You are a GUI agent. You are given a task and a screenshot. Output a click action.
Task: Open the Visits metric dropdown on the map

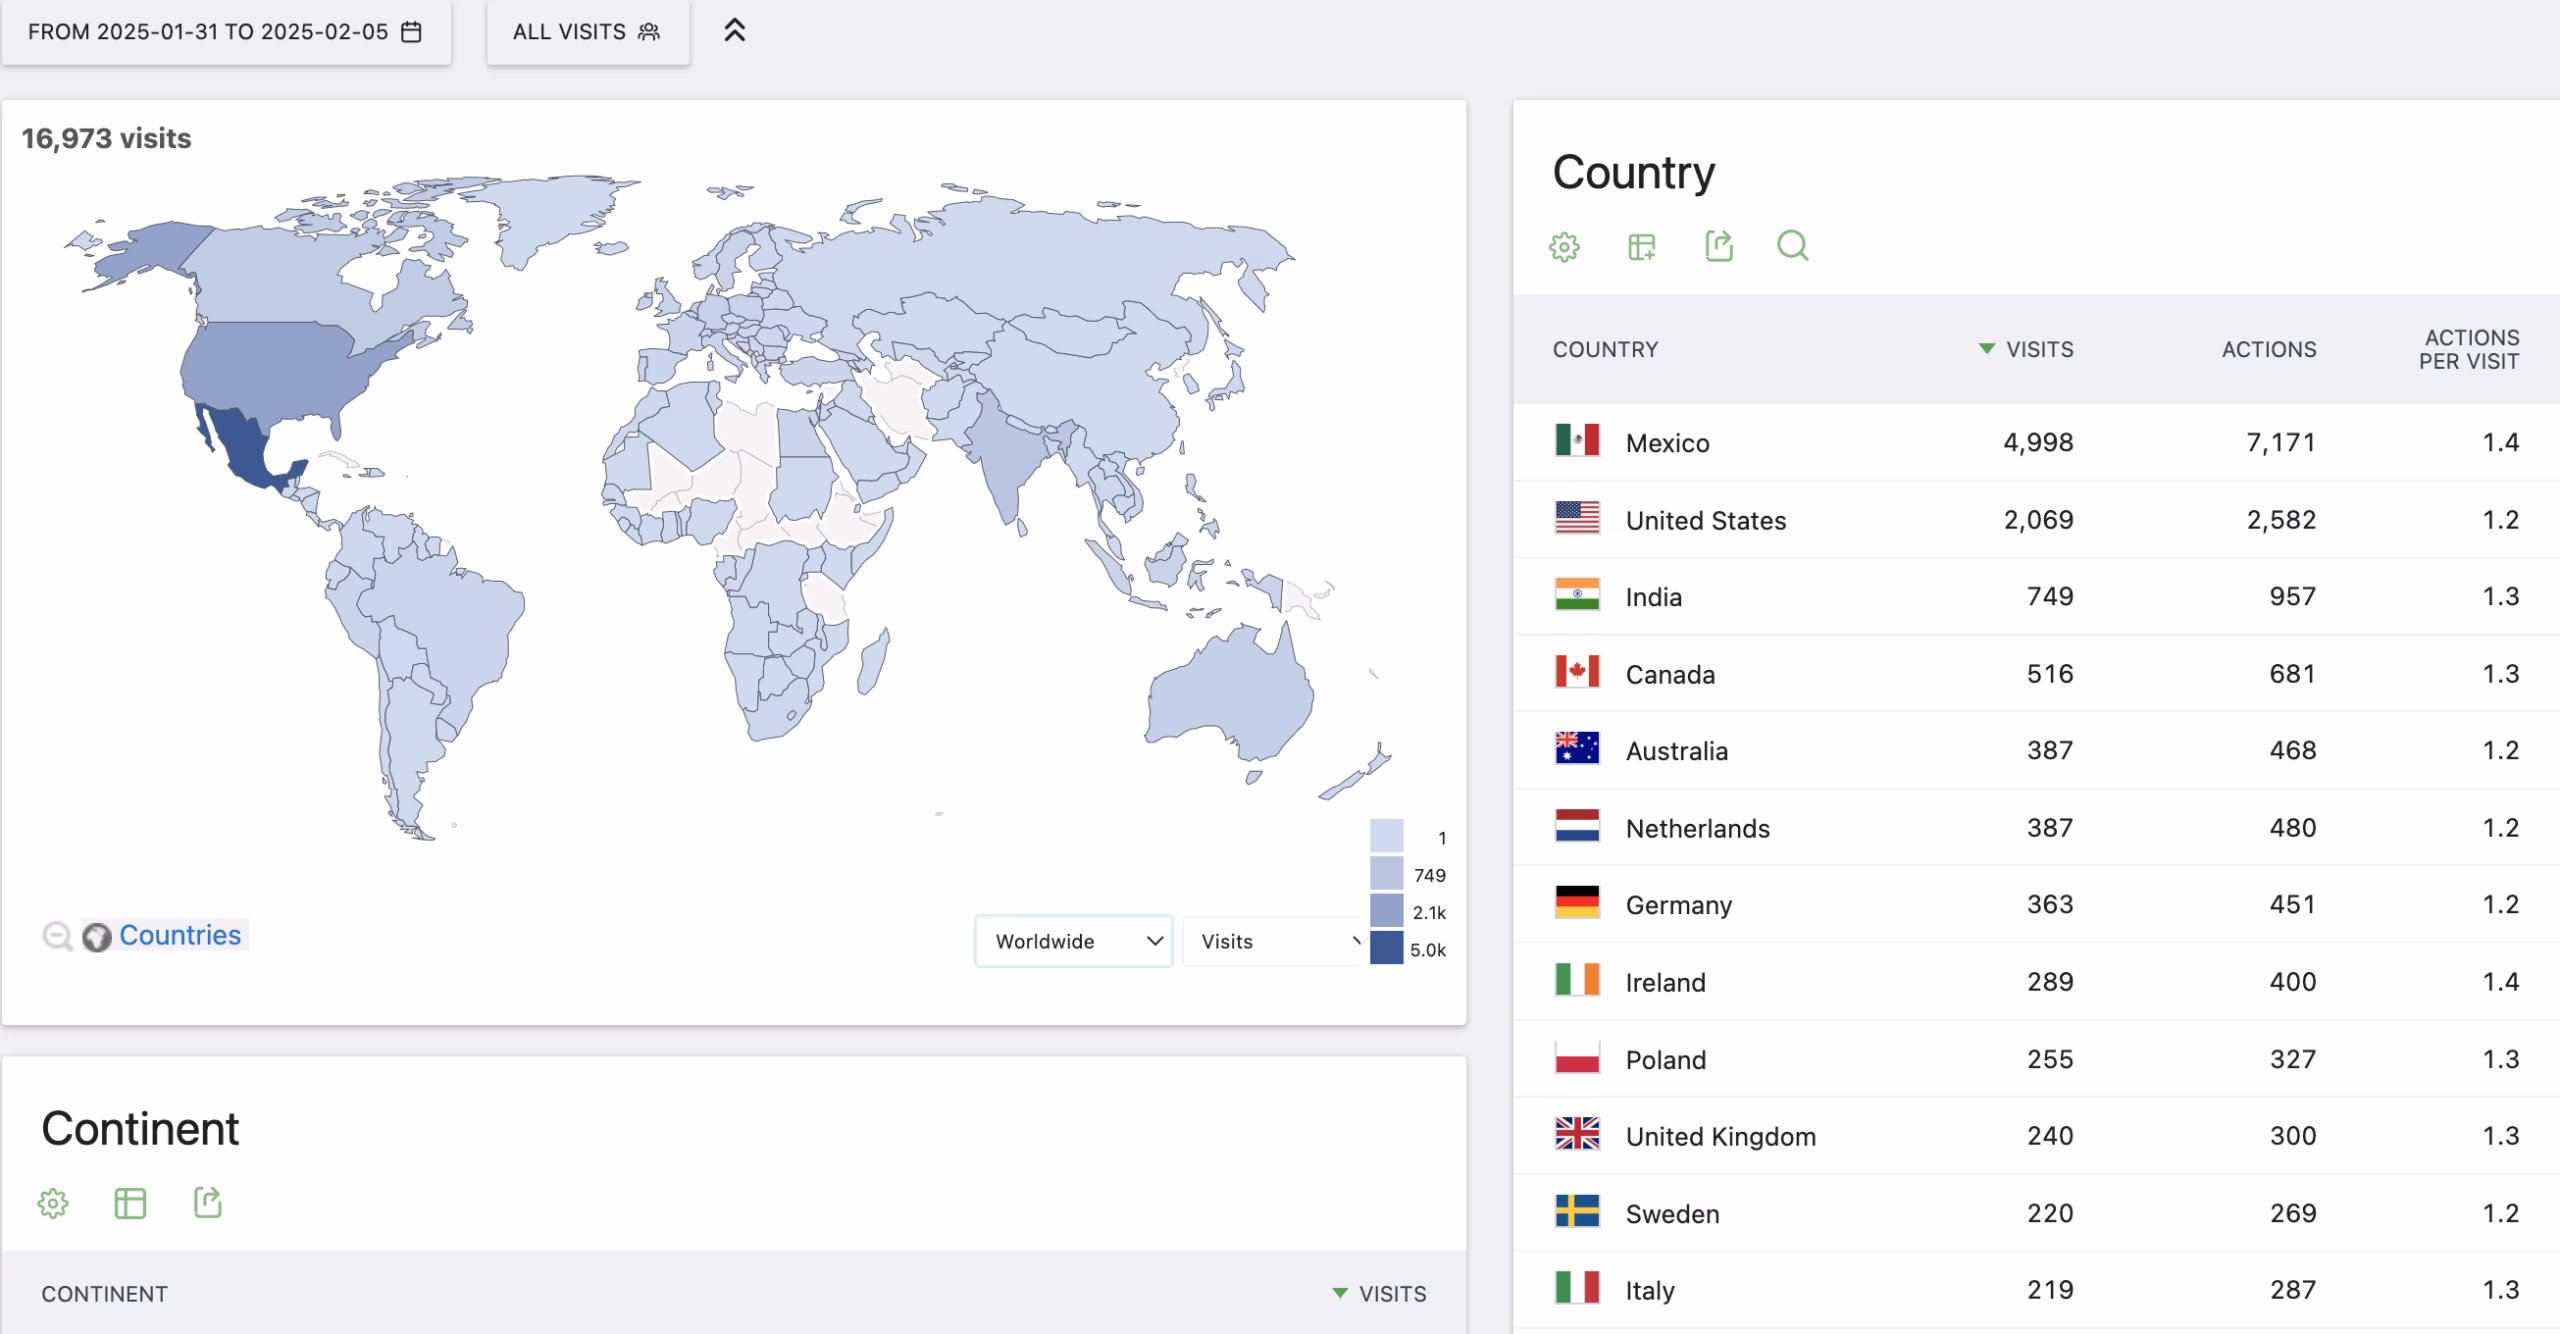click(x=1274, y=941)
